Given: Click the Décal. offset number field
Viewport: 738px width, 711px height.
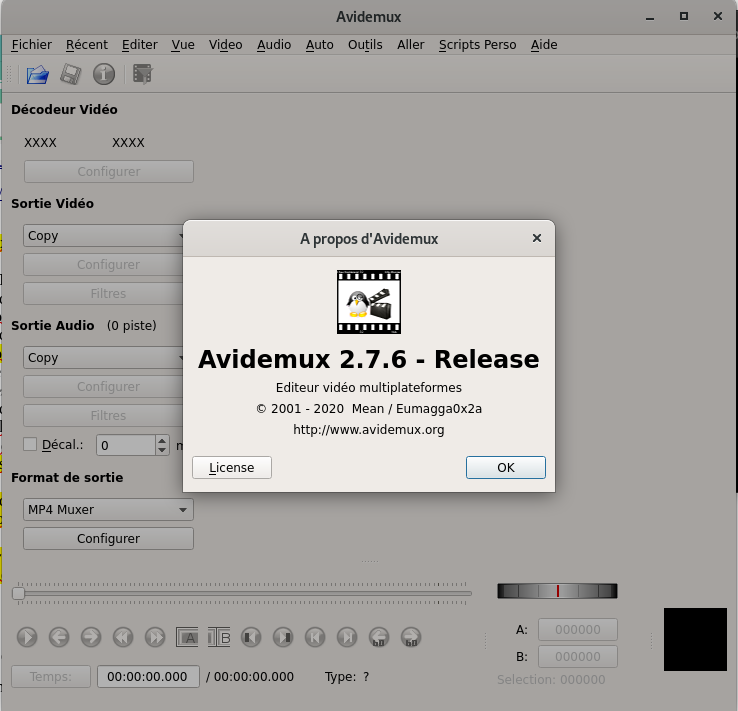Looking at the screenshot, I should click(126, 445).
